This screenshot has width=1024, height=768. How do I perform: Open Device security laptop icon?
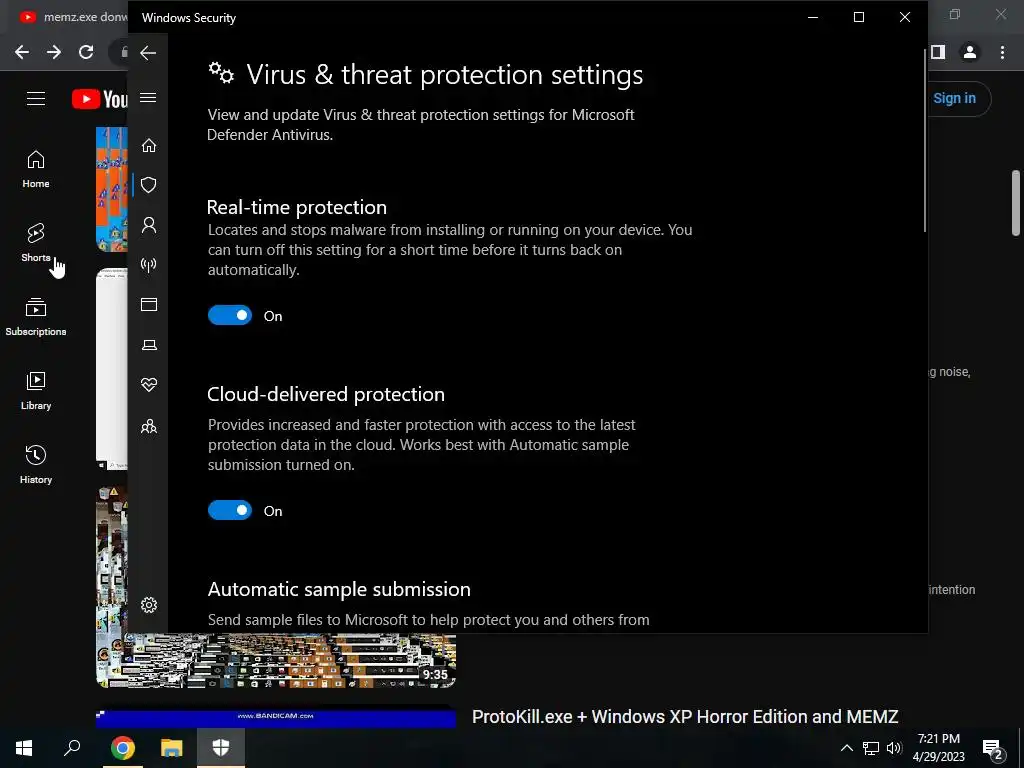(149, 345)
